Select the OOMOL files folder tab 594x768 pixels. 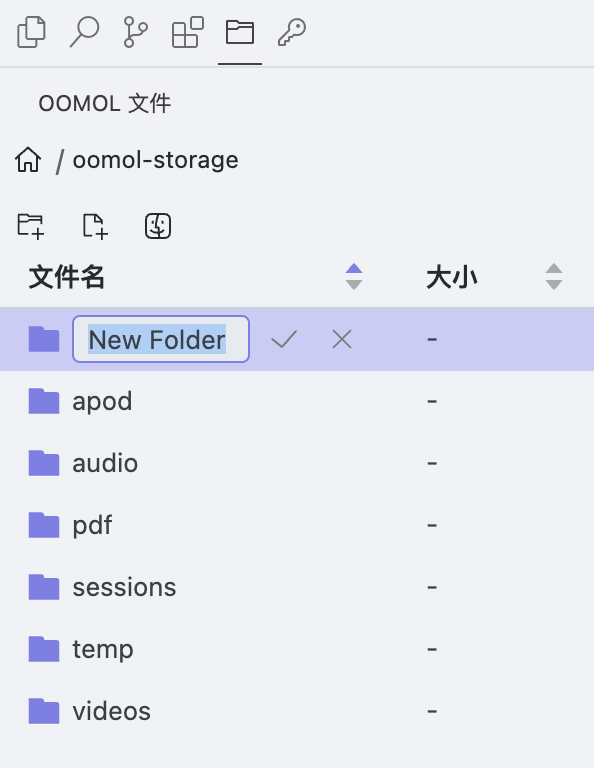239,32
